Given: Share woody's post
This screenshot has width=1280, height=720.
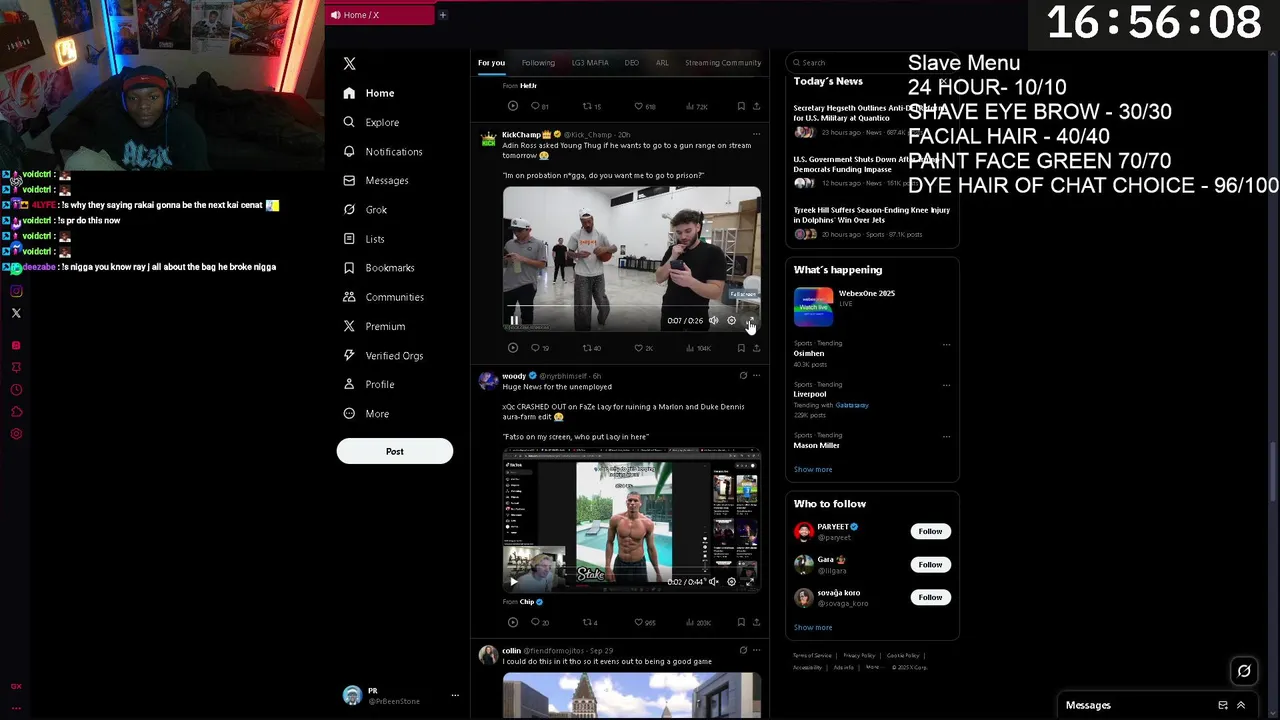Looking at the screenshot, I should coord(756,622).
